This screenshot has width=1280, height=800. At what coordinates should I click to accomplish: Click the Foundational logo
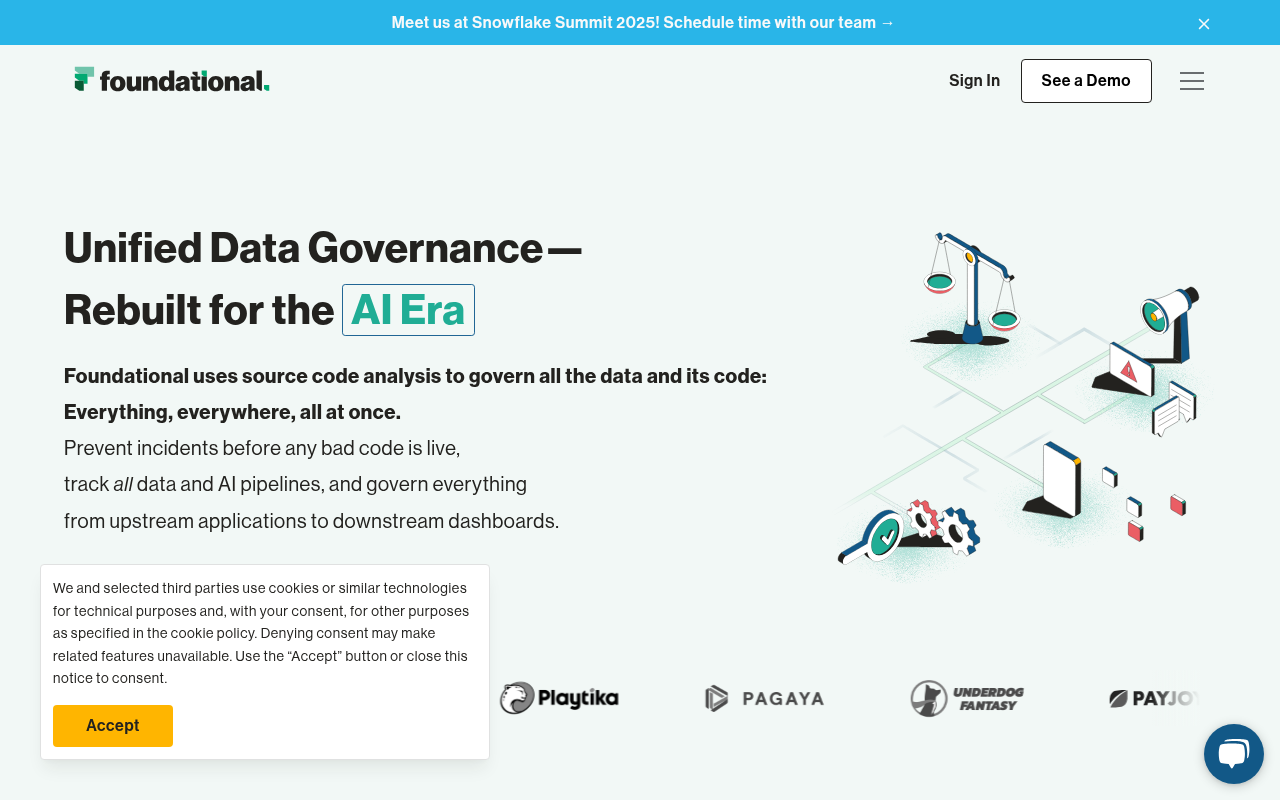coord(170,79)
